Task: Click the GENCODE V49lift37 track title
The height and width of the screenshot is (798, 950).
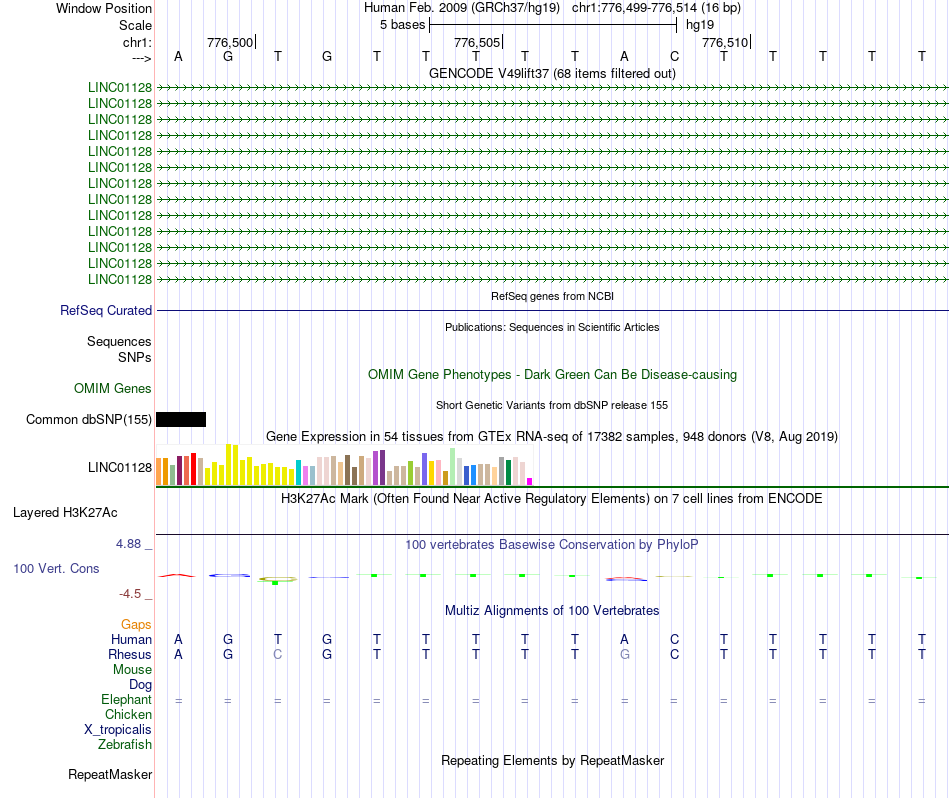Action: click(x=552, y=73)
